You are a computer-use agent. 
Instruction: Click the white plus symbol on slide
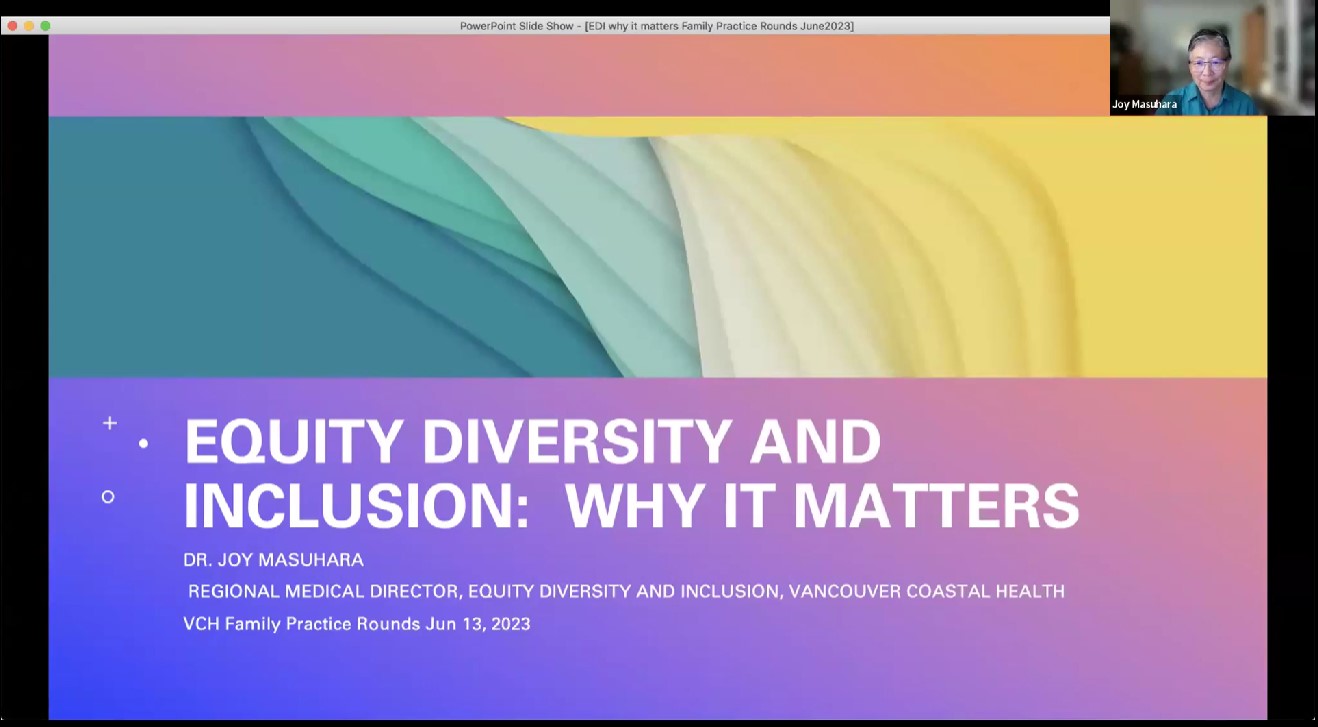[x=110, y=423]
